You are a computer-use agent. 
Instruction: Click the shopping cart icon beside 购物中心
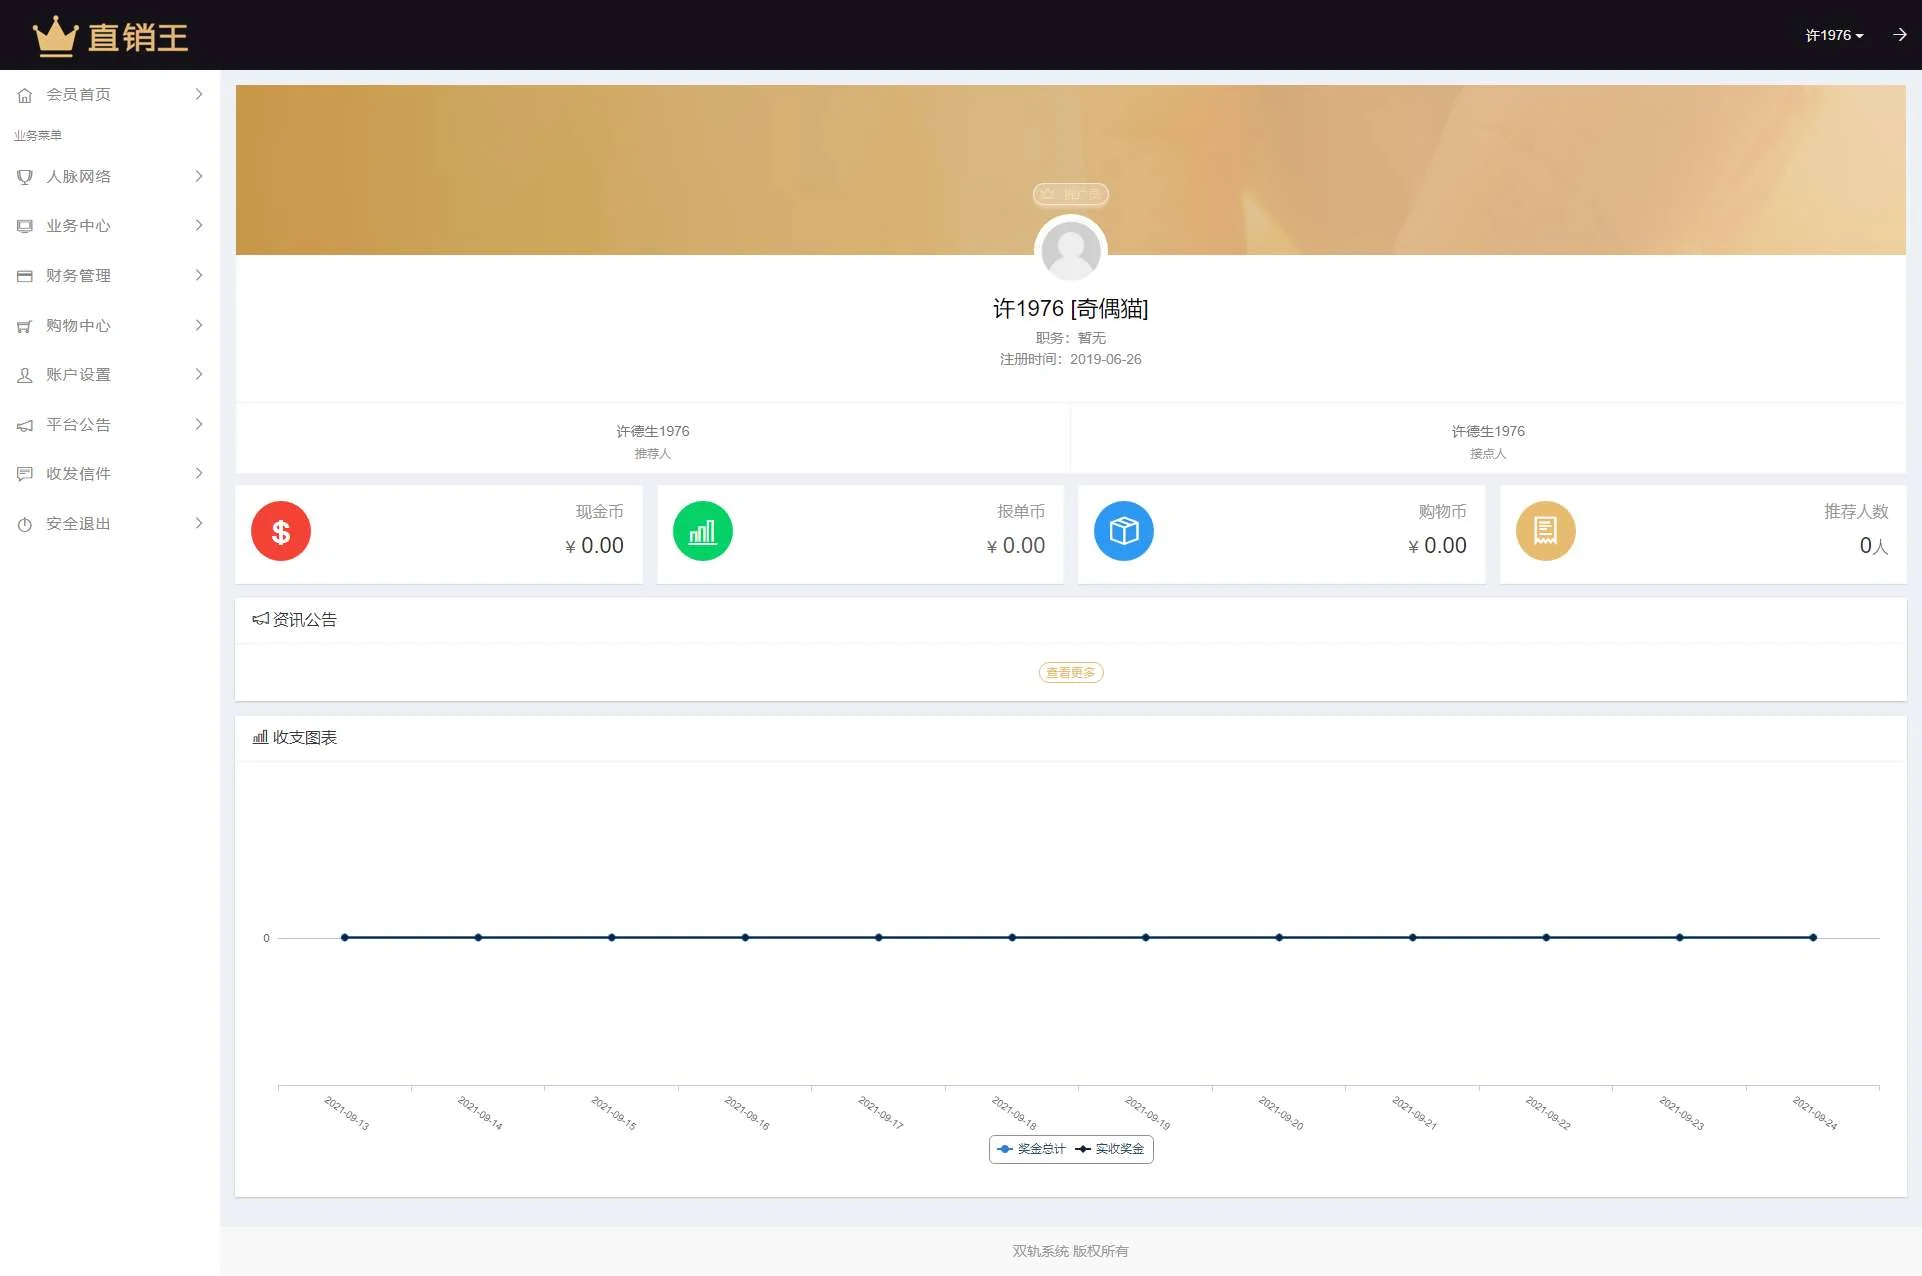coord(25,326)
